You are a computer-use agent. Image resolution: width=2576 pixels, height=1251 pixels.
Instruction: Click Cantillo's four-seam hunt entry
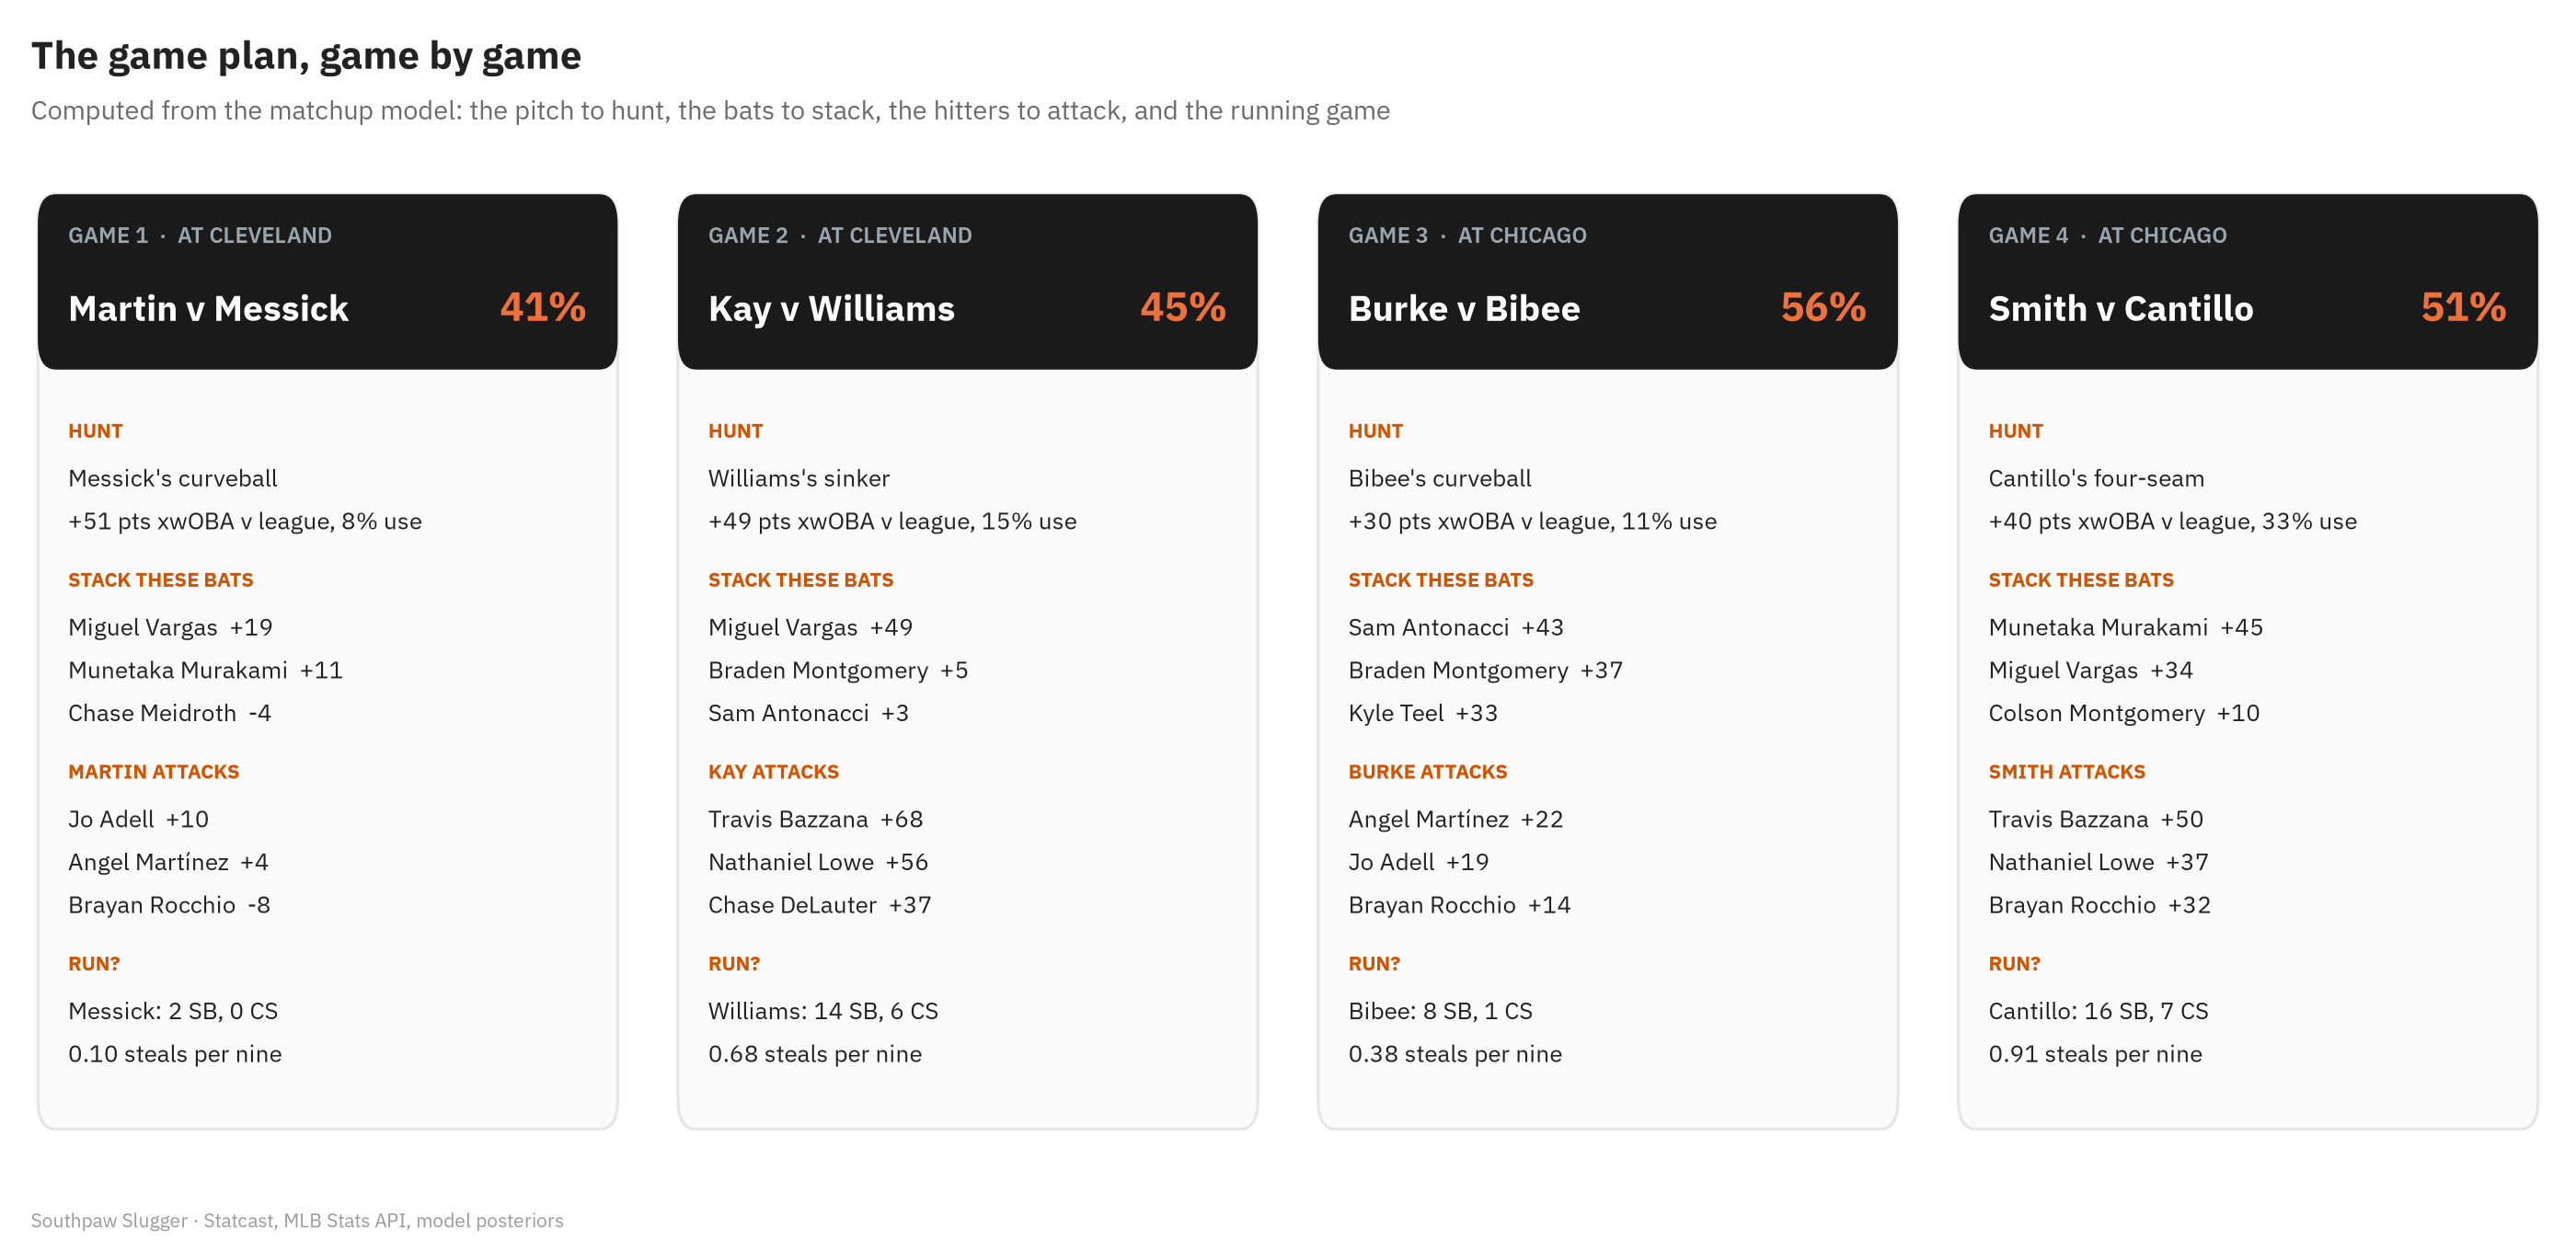(x=2096, y=478)
